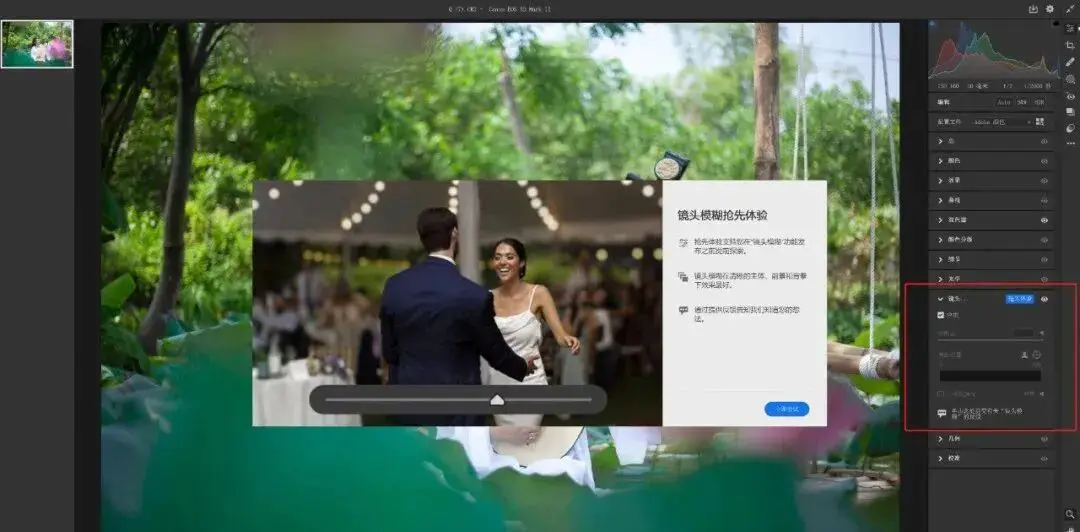The image size is (1080, 532).
Task: Select the Healing brush tool
Action: point(1070,62)
